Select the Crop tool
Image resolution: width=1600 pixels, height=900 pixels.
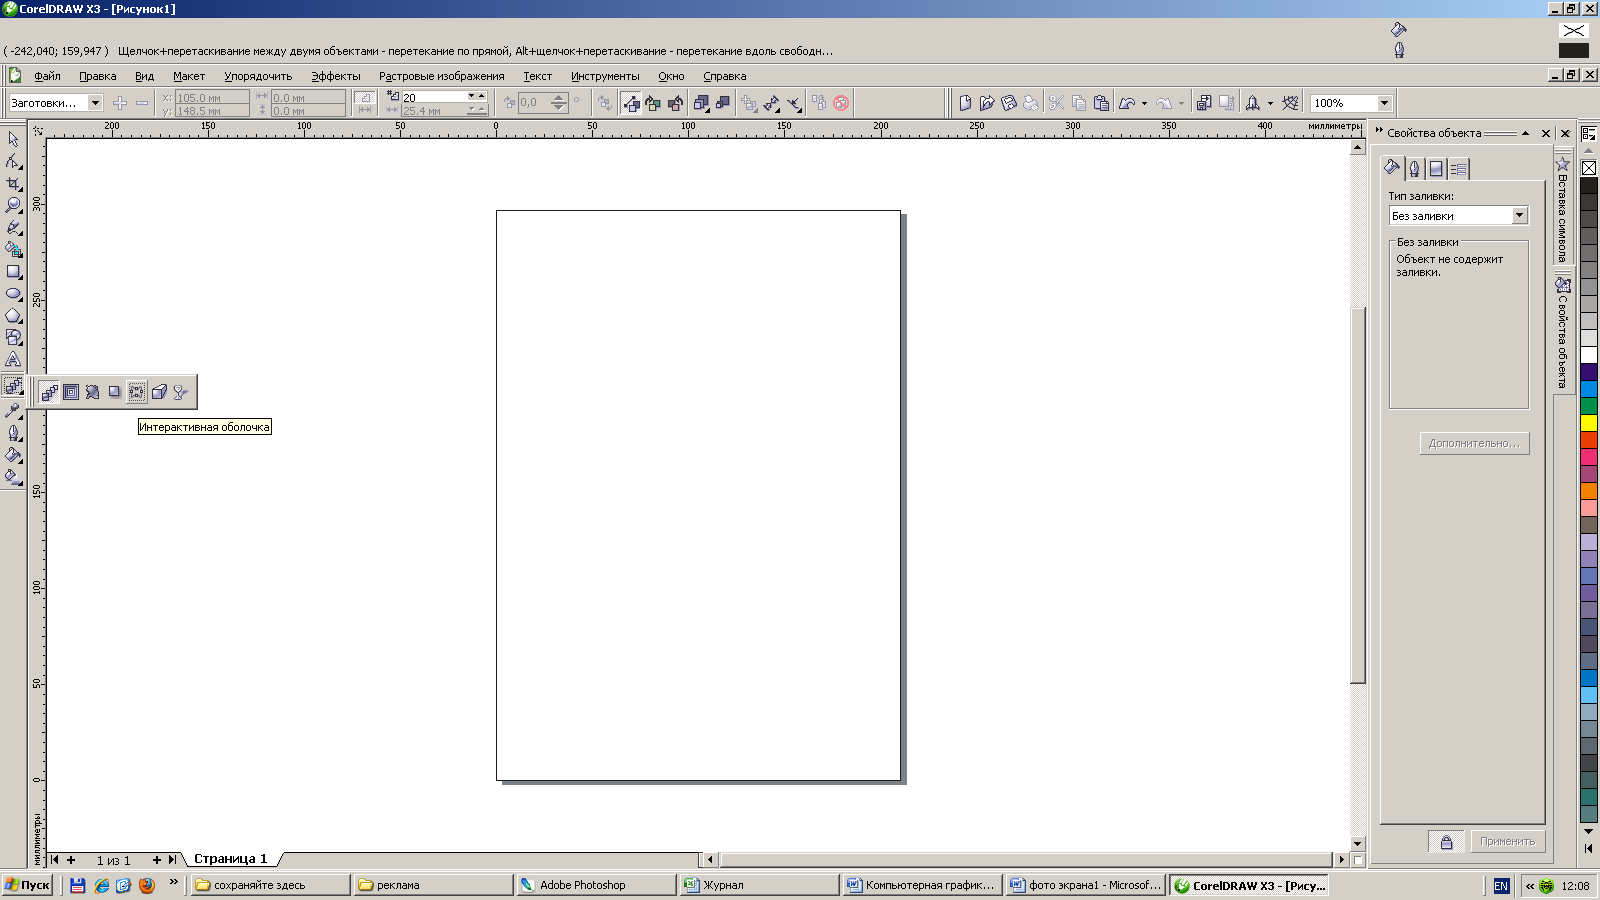(x=13, y=183)
